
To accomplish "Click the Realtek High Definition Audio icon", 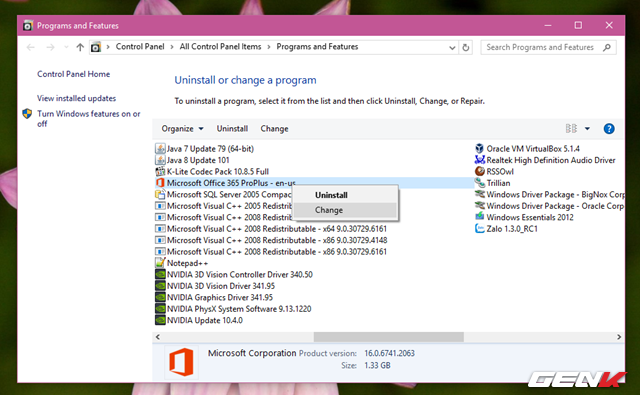I will tap(480, 160).
